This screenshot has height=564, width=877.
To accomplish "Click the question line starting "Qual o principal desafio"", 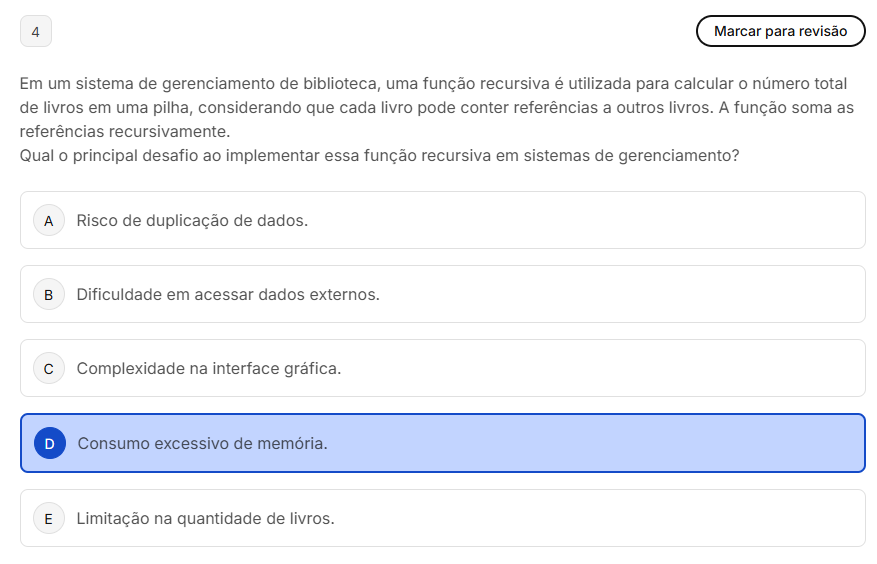I will (379, 156).
